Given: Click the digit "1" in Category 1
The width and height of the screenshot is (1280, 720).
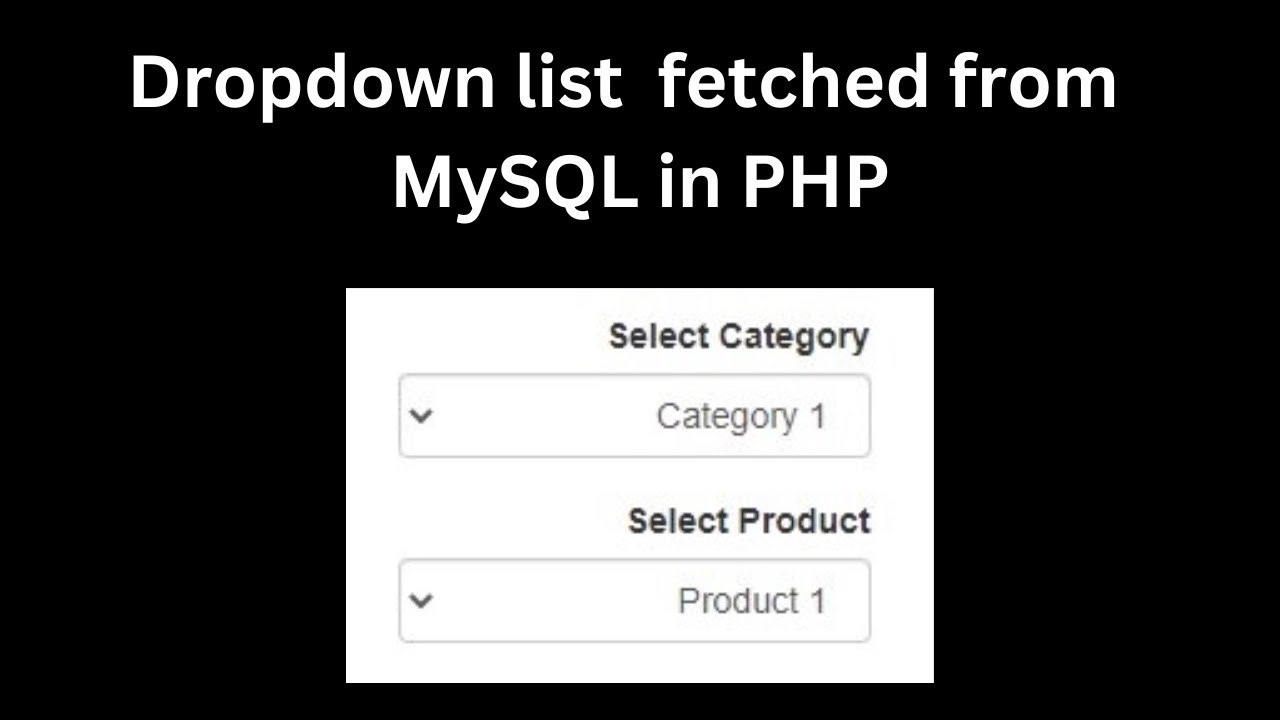Looking at the screenshot, I should (817, 416).
